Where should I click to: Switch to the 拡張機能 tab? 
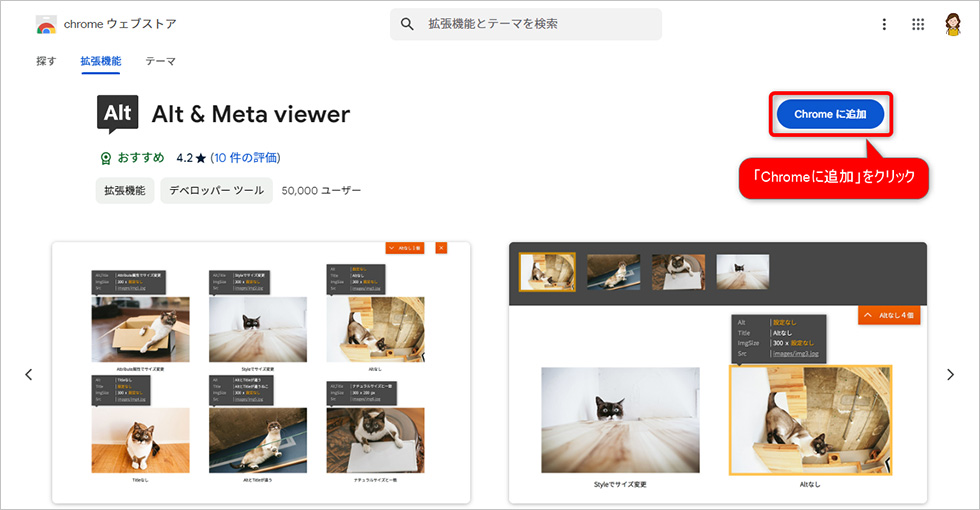coord(101,61)
